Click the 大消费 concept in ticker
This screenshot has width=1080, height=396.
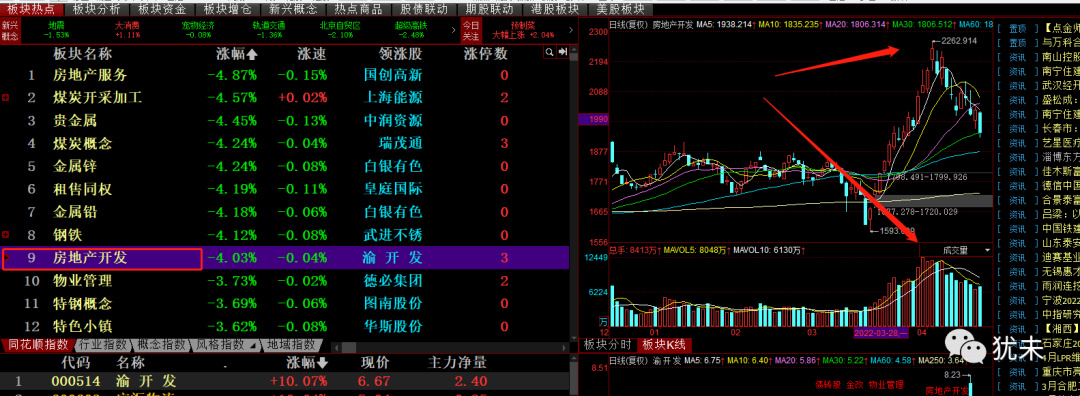[127, 30]
